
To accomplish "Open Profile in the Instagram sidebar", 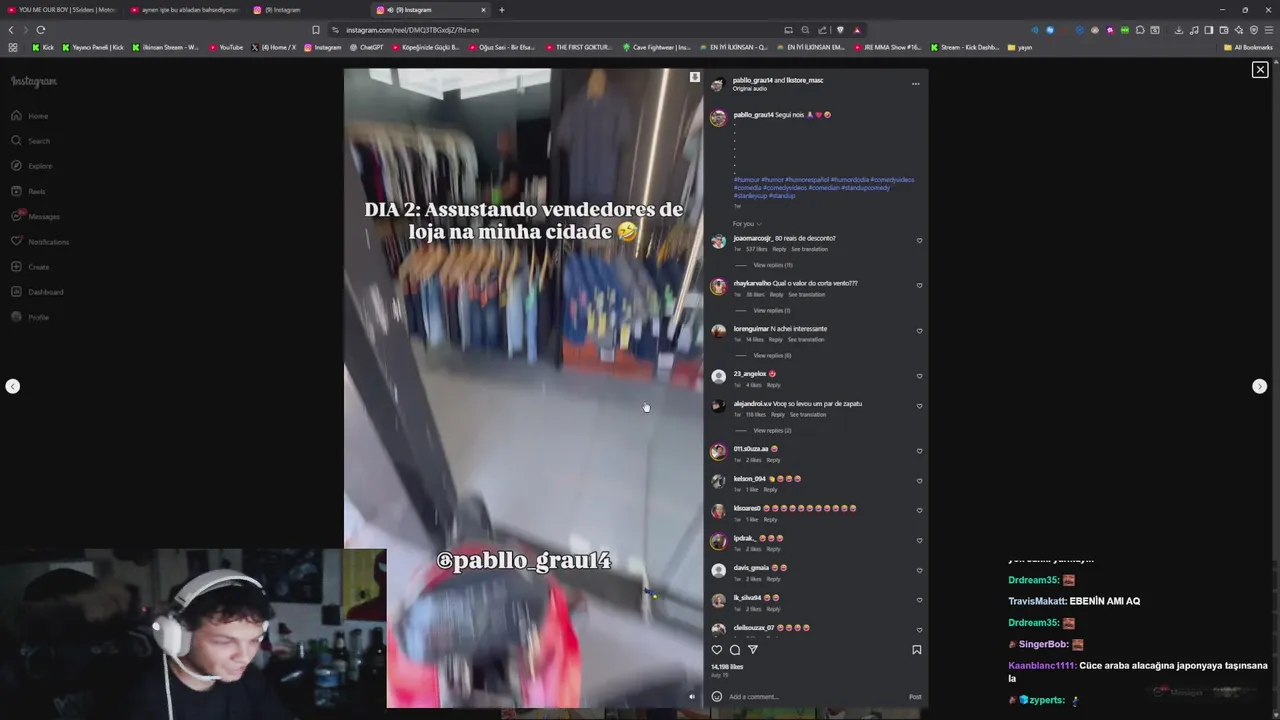I will pyautogui.click(x=30, y=317).
